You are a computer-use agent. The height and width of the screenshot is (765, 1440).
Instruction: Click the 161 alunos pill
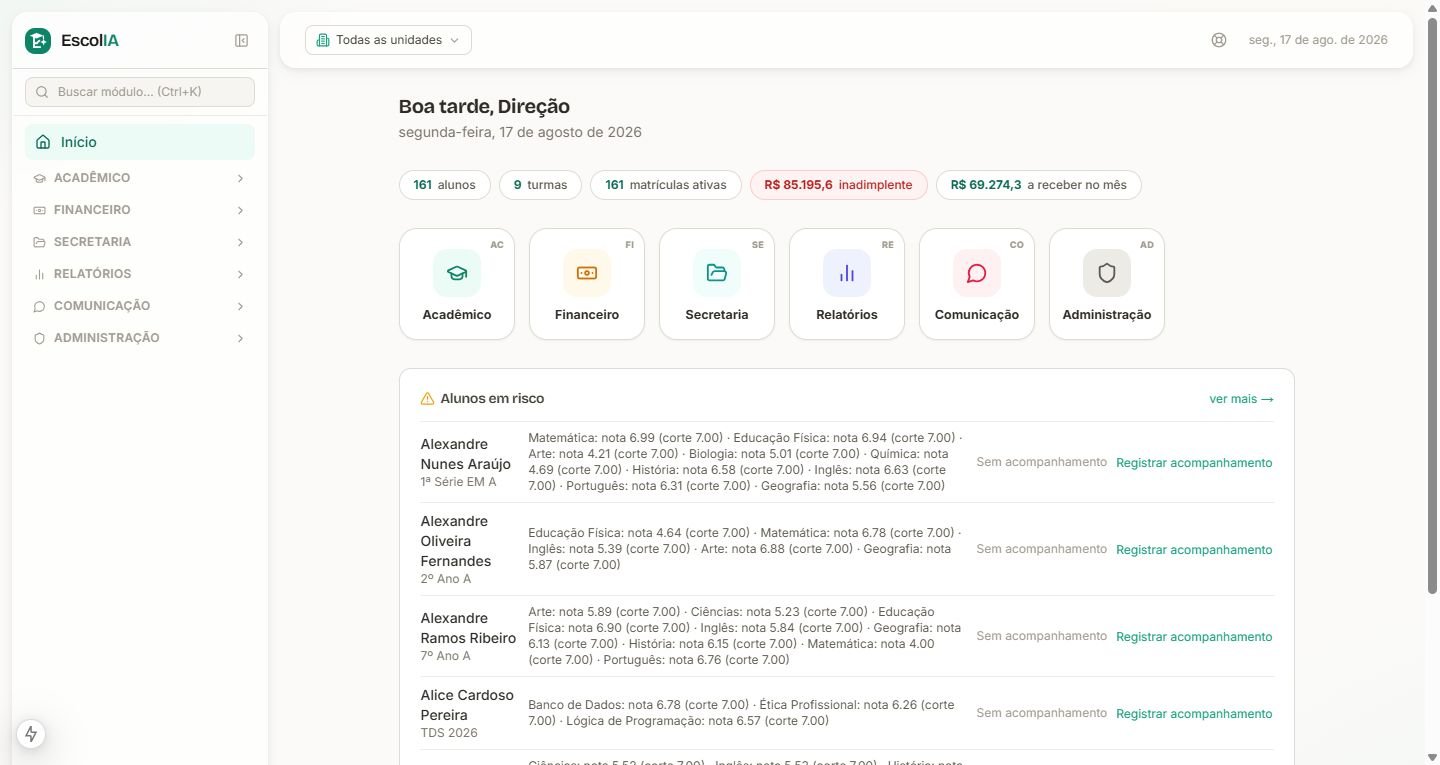tap(444, 185)
